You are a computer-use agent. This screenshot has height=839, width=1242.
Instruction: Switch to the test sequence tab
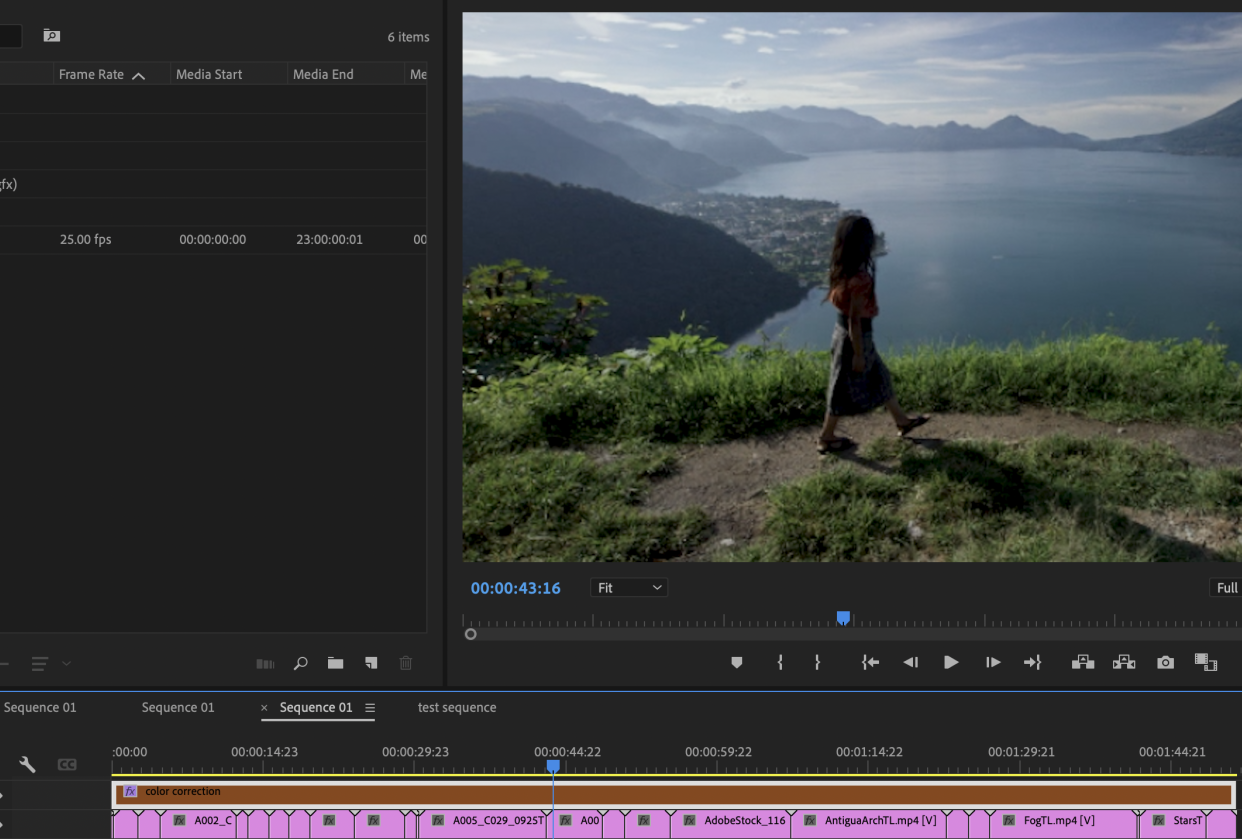(x=457, y=707)
